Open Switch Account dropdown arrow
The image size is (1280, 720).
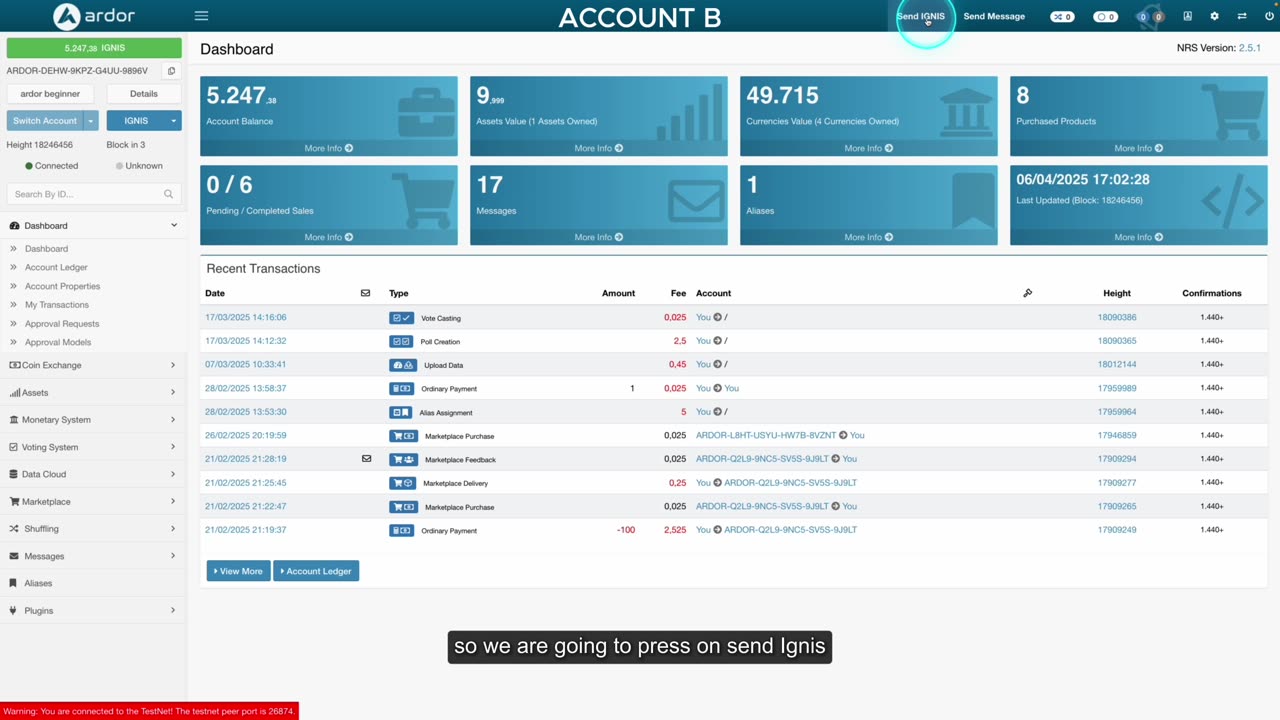pos(90,121)
